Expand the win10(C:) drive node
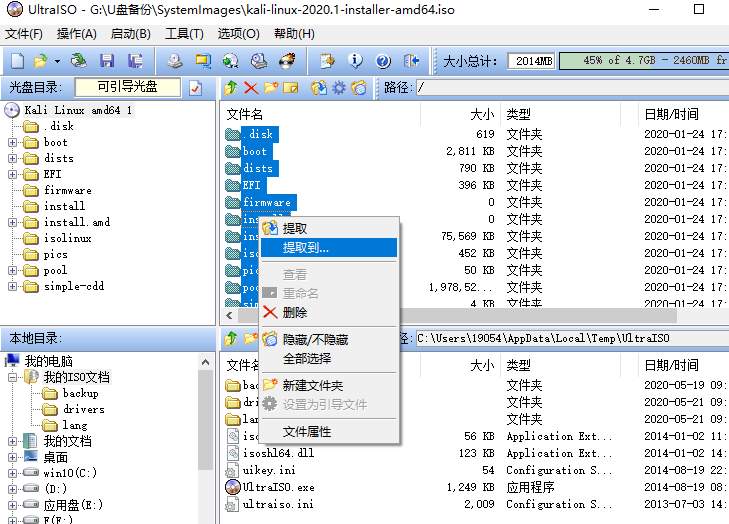This screenshot has width=729, height=524. pos(13,473)
